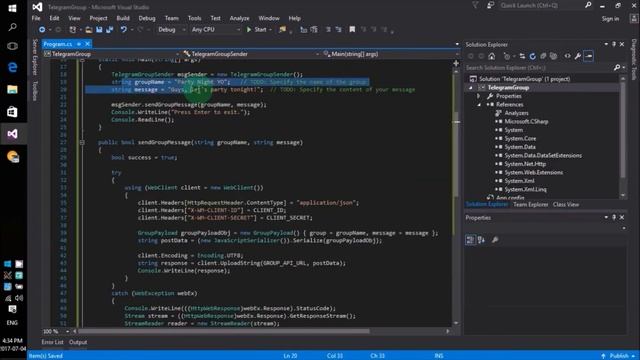Open the Toolbox side tab
This screenshot has width=640, height=360.
35,91
